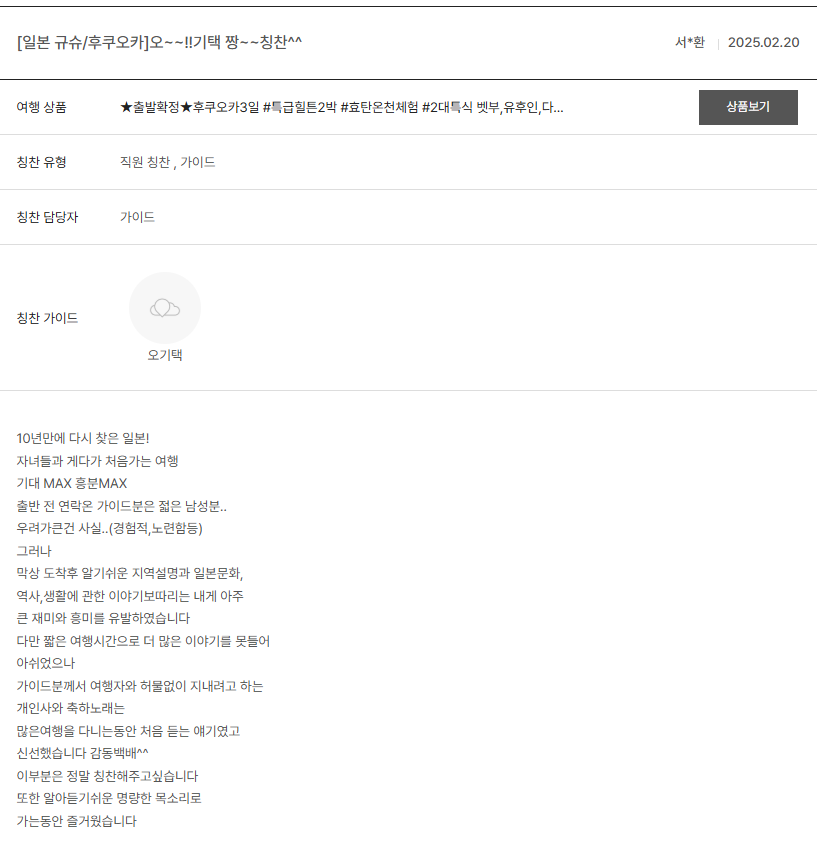Image resolution: width=817 pixels, height=847 pixels.
Task: Click the line 개인사와 축하노래는
Action: pos(71,708)
